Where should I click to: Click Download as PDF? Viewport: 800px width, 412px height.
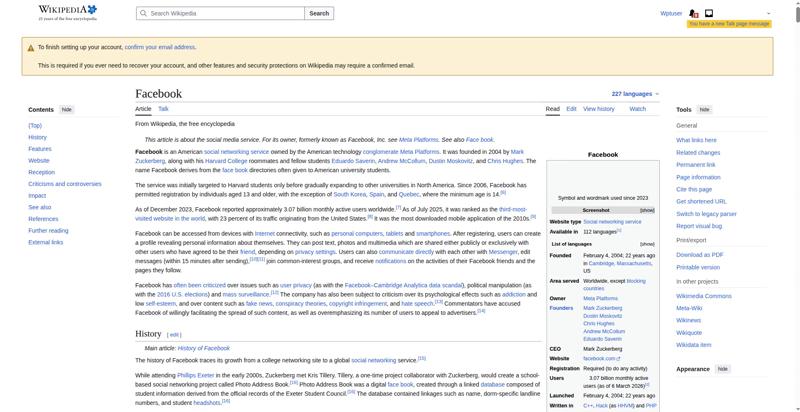700,255
